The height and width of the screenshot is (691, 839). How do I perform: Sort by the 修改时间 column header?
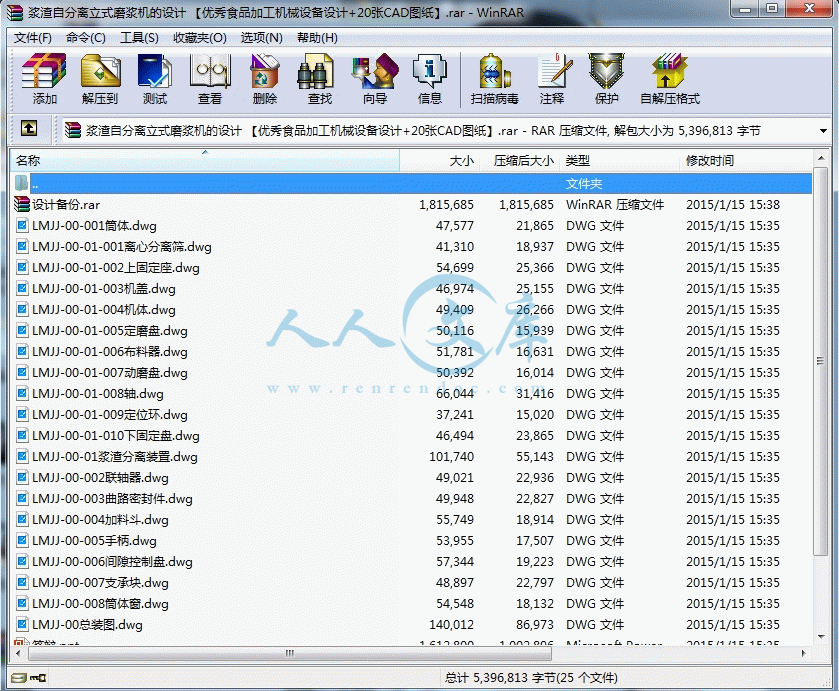tap(745, 161)
